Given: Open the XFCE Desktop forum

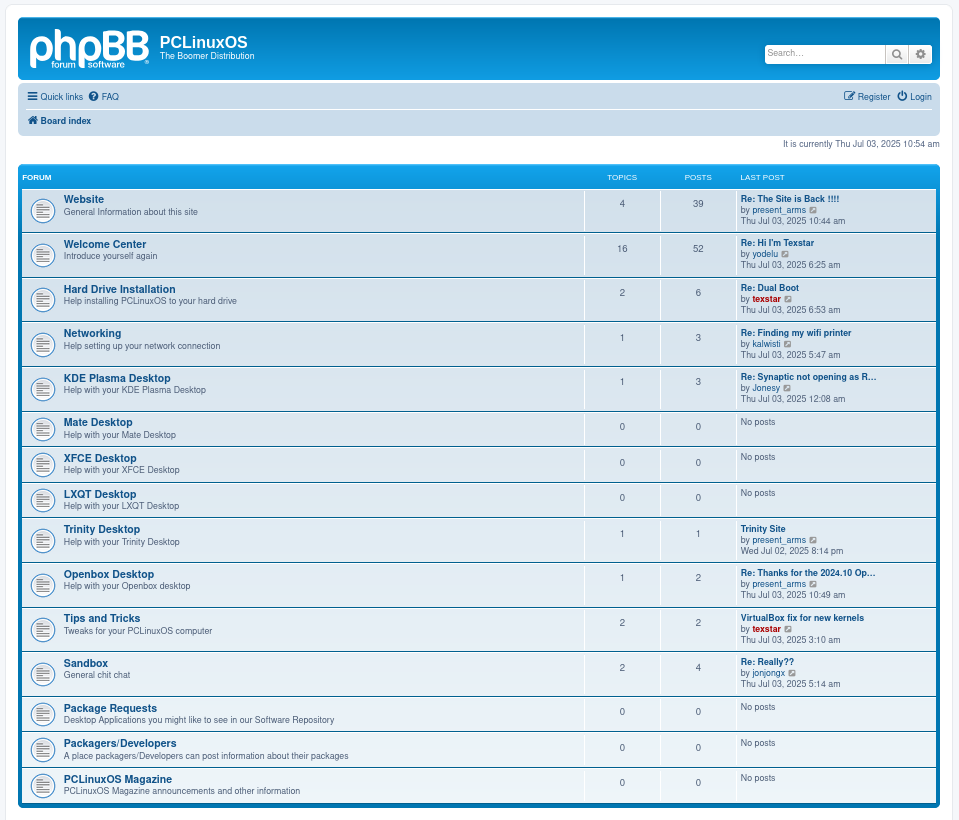Looking at the screenshot, I should (x=100, y=459).
